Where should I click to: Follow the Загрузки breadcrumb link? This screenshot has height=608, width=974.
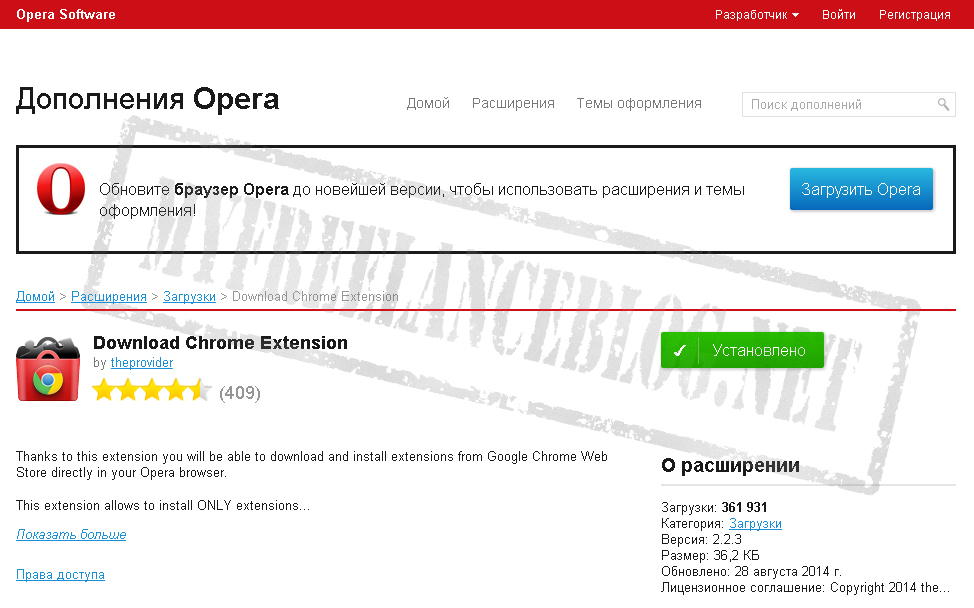coord(189,297)
